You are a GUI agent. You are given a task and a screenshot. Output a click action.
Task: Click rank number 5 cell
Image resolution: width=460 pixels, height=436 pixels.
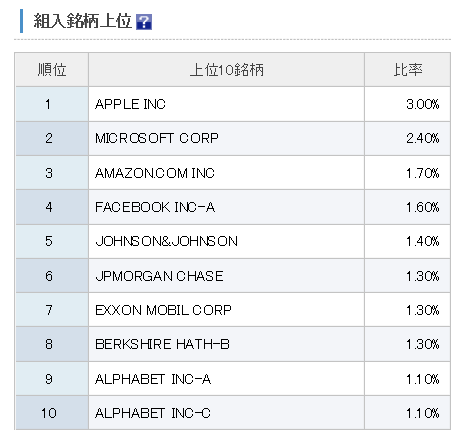(52, 241)
